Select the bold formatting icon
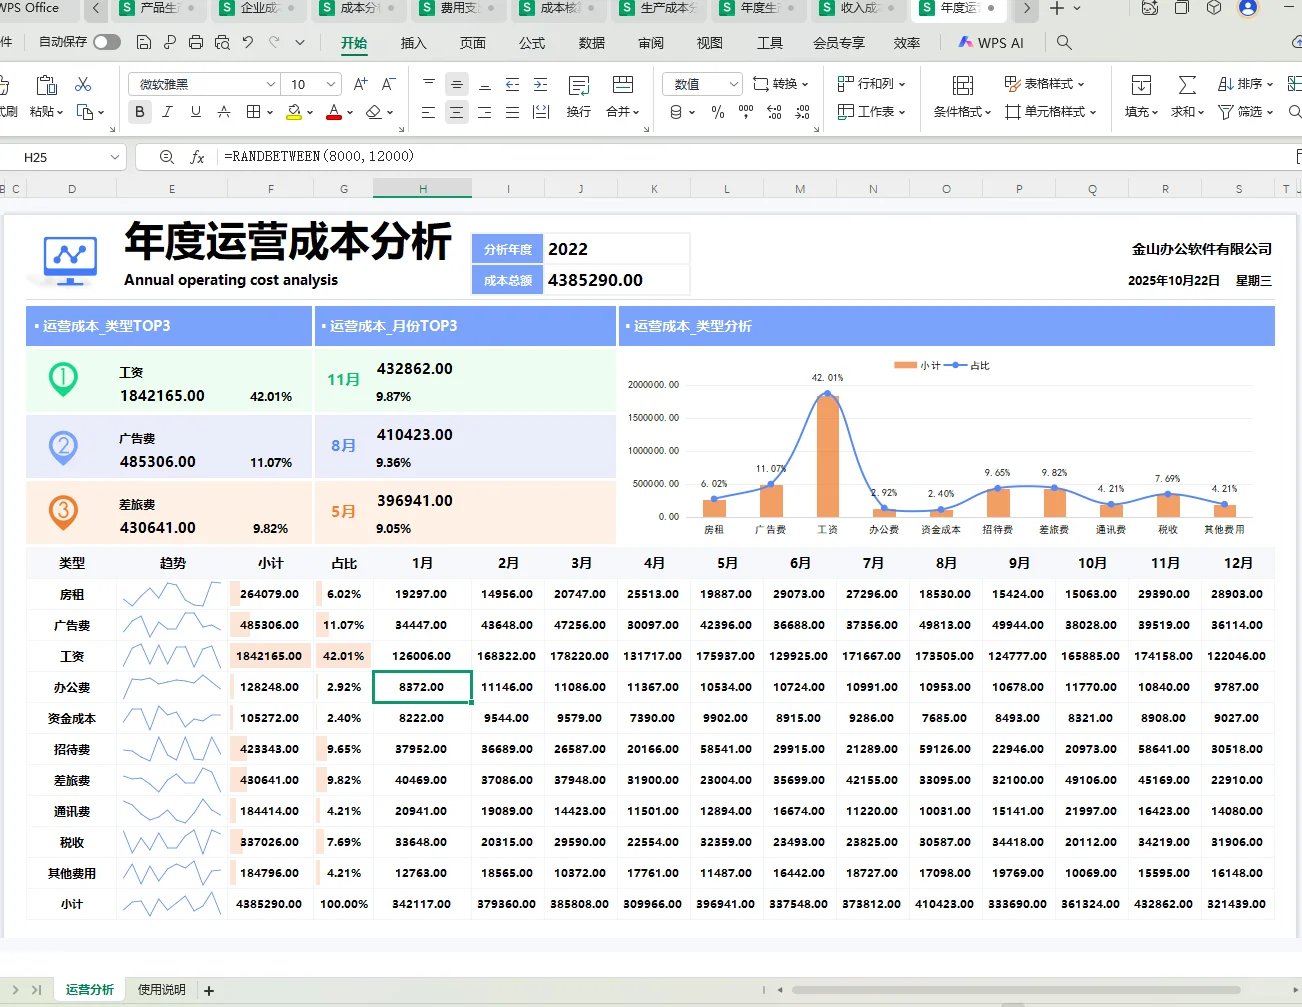Viewport: 1302px width, 1007px height. (x=140, y=112)
